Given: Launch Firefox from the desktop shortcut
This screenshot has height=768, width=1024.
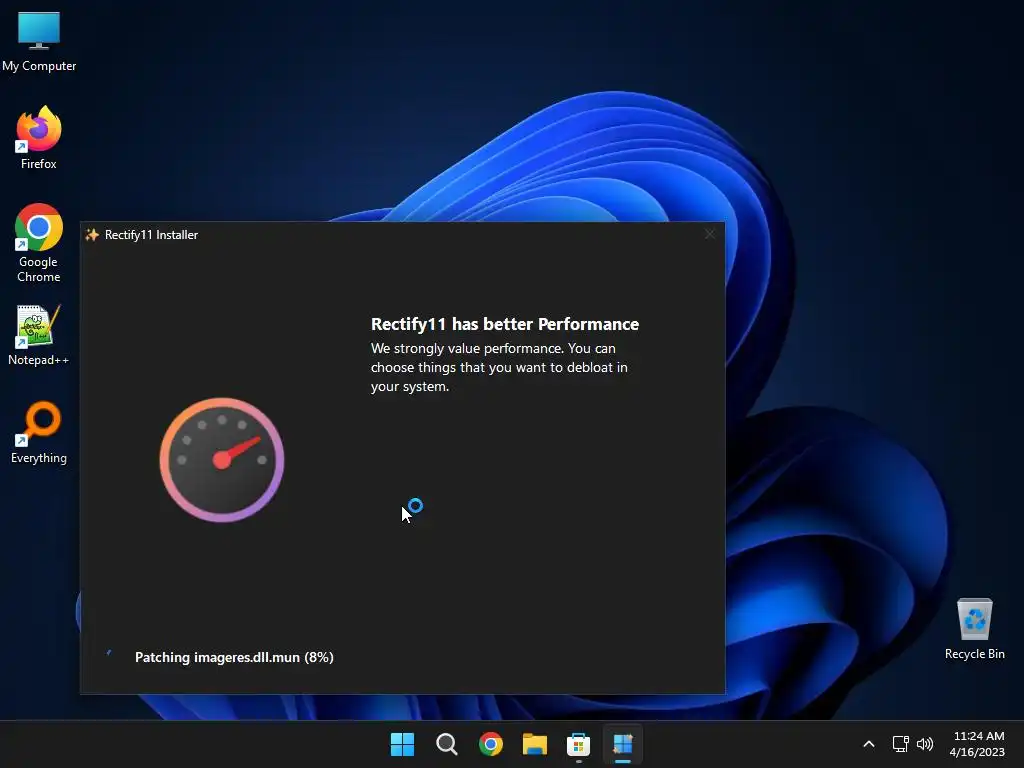Looking at the screenshot, I should pyautogui.click(x=39, y=138).
